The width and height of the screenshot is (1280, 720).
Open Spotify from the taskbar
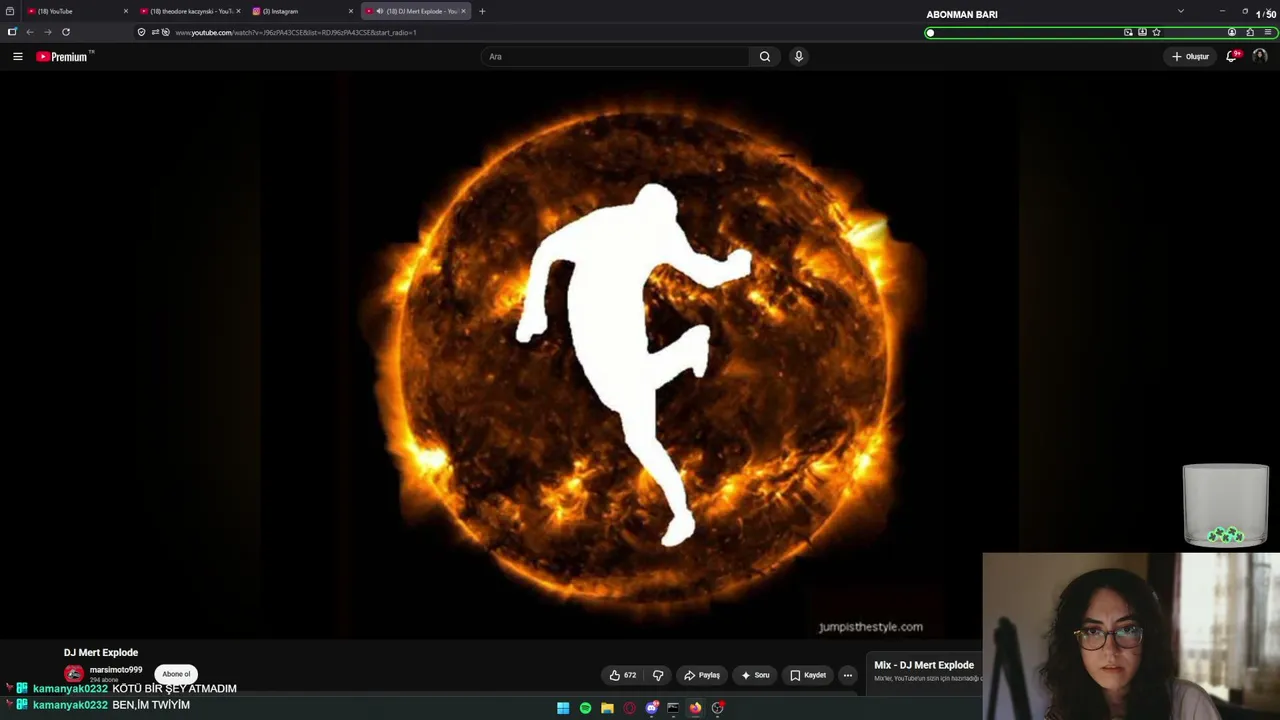[x=585, y=708]
